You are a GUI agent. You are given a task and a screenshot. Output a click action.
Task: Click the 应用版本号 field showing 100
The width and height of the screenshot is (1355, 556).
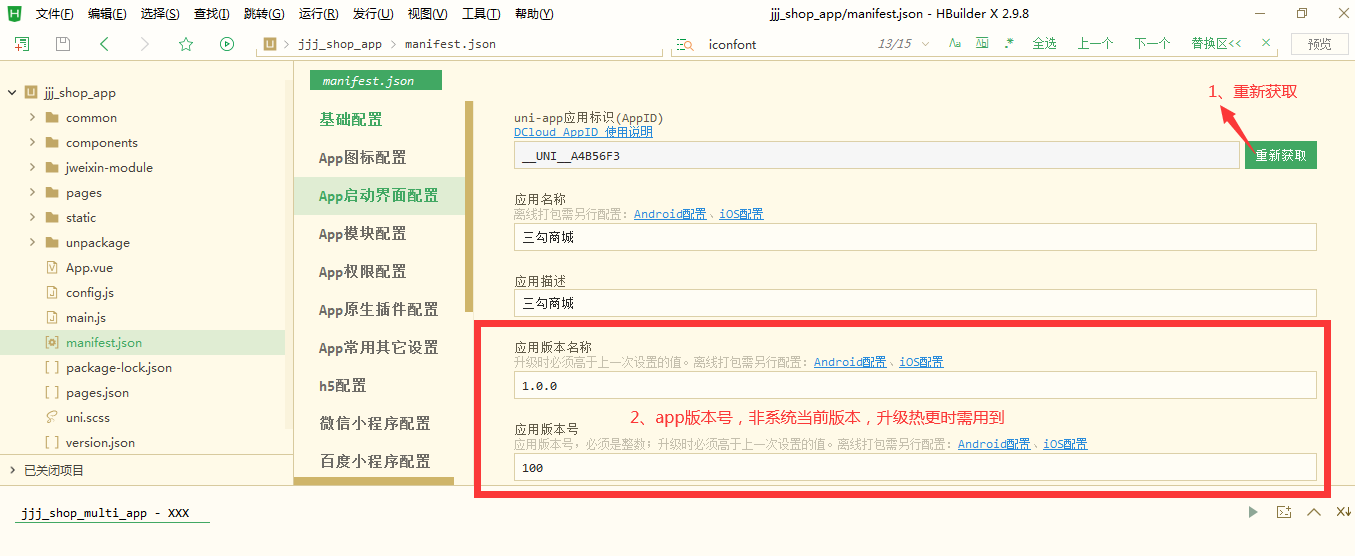915,467
